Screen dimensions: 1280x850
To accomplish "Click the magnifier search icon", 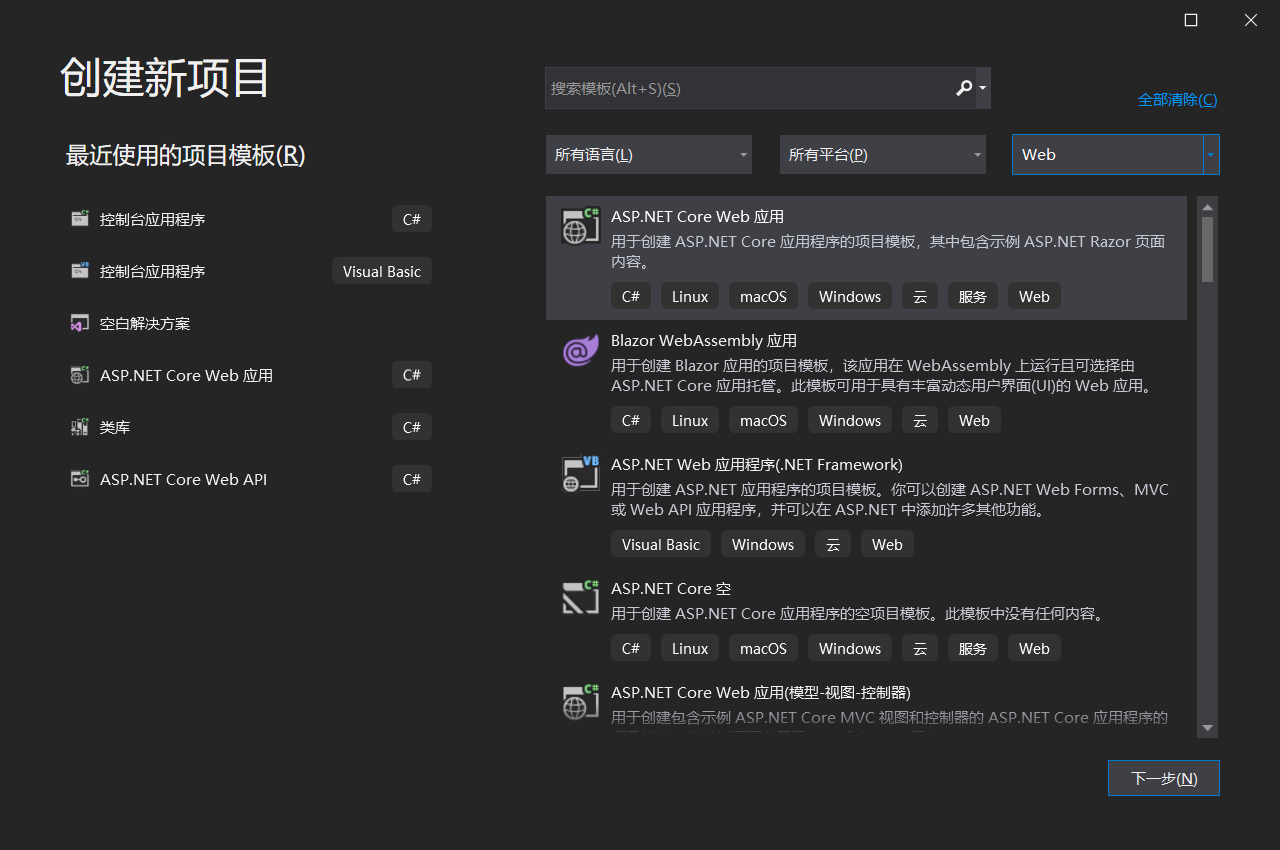I will (964, 88).
